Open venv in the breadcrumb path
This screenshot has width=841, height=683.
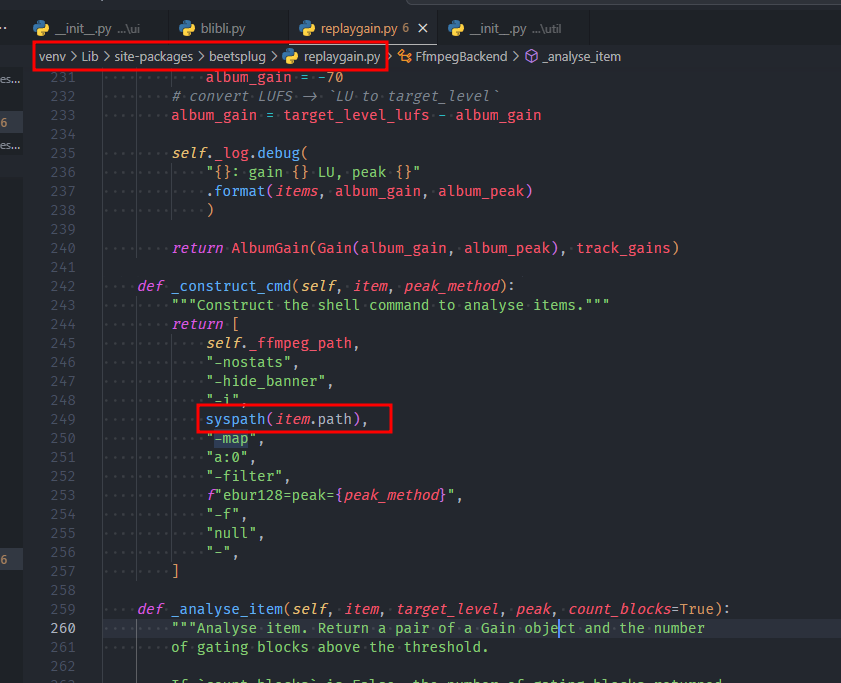[52, 56]
